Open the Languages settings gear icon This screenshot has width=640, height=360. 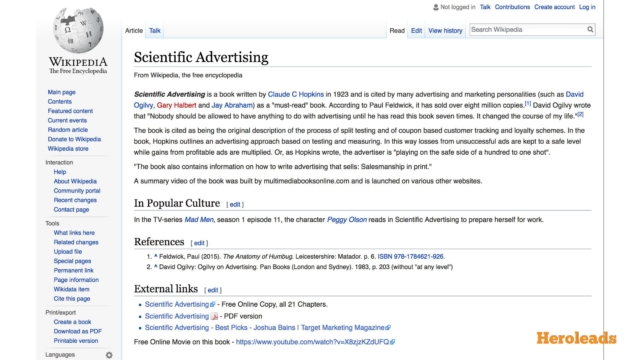[x=109, y=355]
